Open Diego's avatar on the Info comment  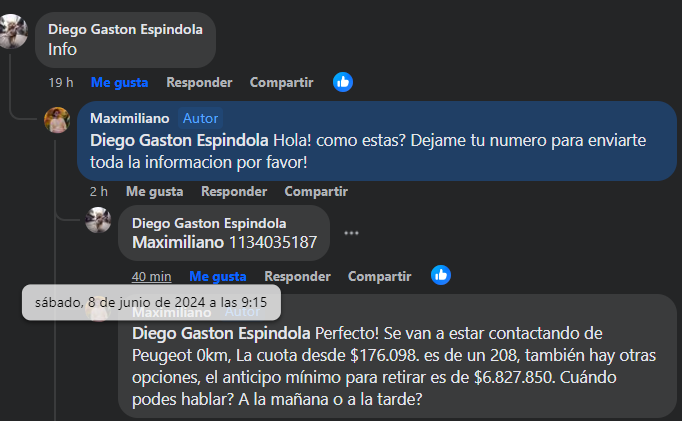coord(13,32)
